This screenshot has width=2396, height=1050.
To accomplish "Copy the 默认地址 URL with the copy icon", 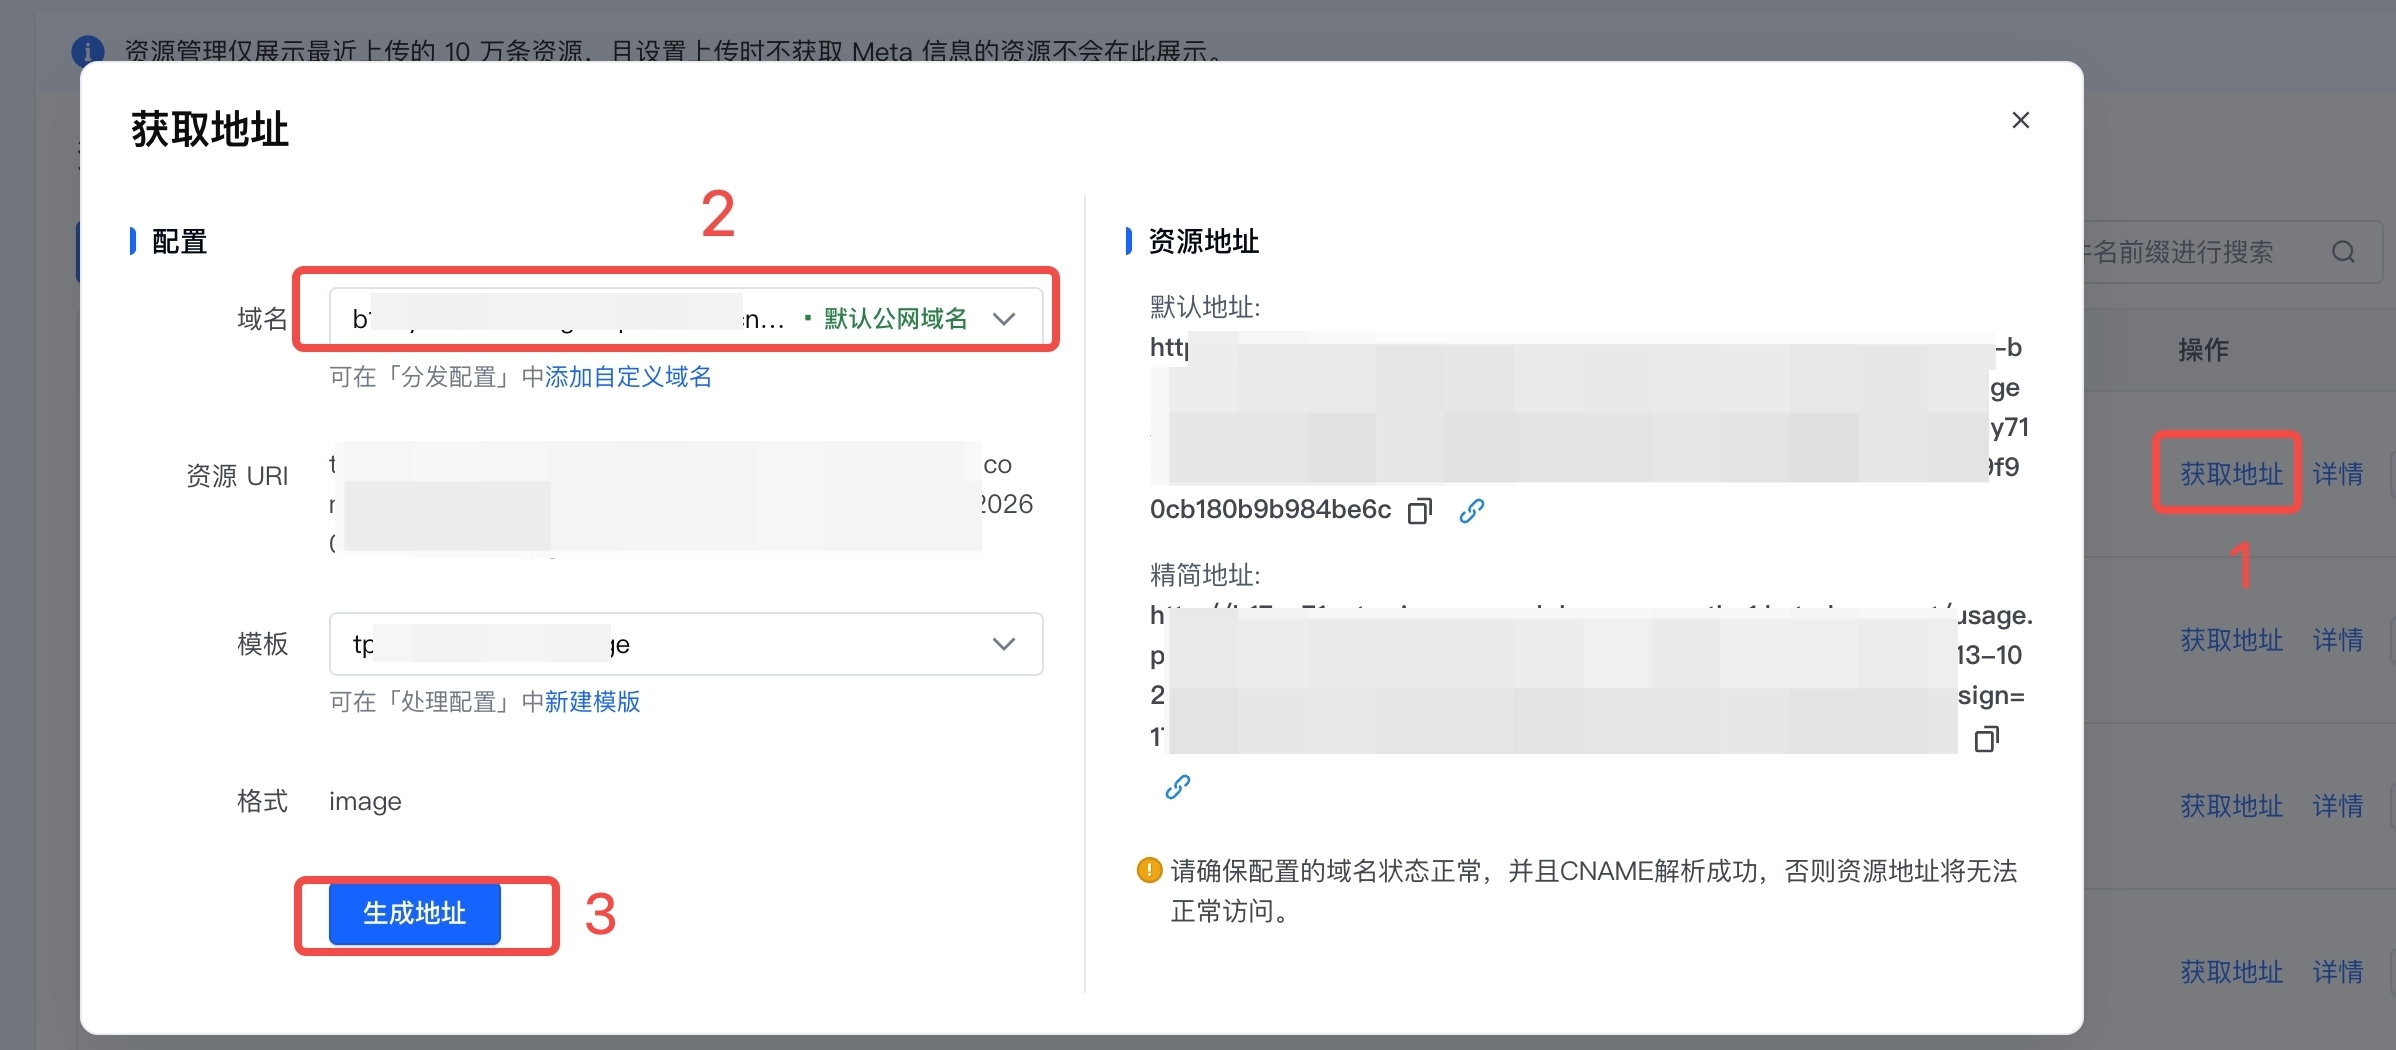I will coord(1420,511).
